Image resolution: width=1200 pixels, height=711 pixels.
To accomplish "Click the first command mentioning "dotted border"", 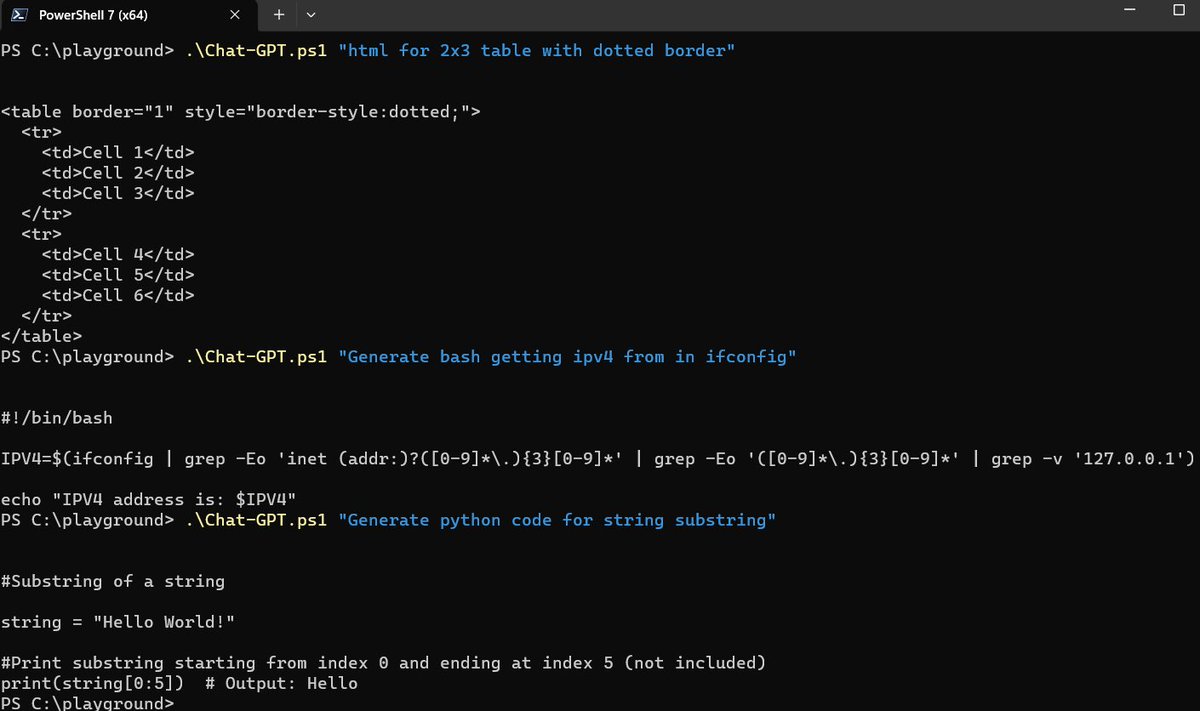I will 460,50.
